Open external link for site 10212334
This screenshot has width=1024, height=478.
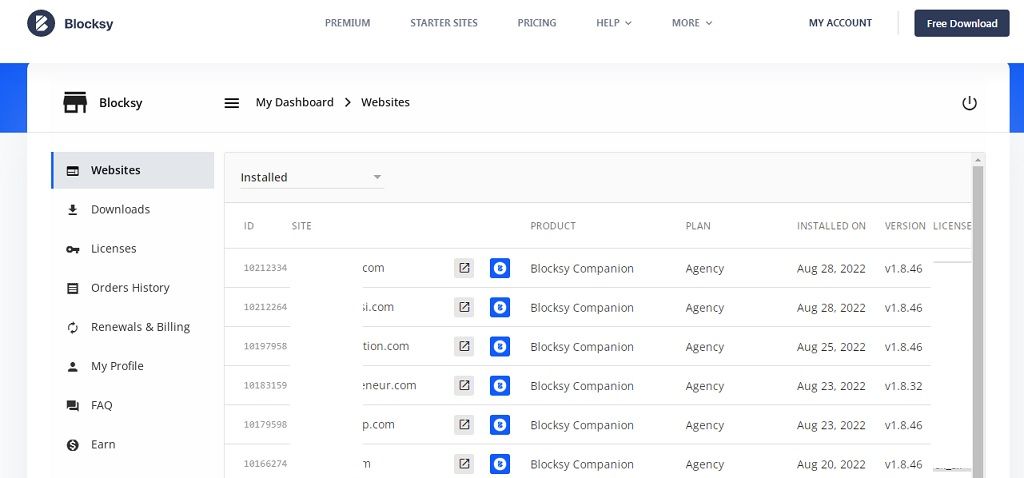point(464,268)
